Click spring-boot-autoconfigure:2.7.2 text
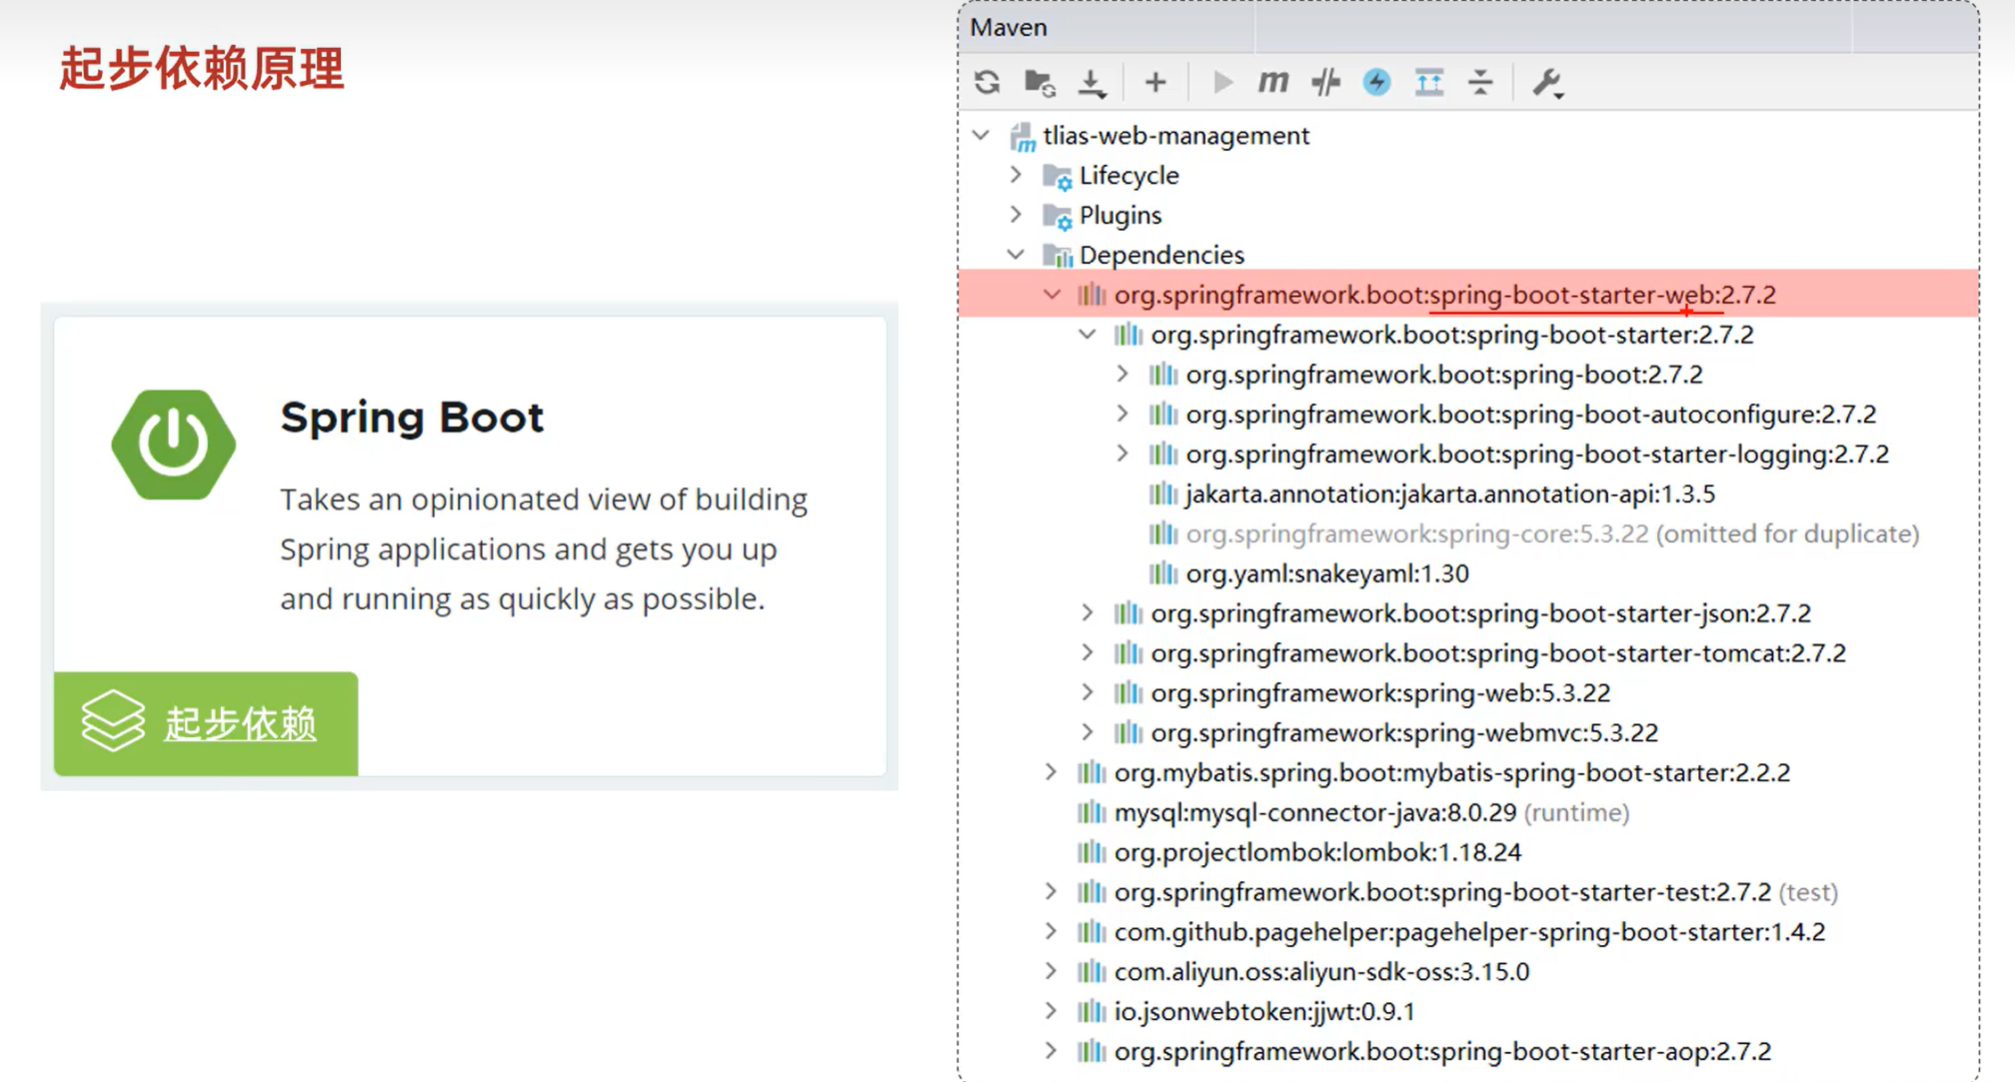 [x=1531, y=414]
